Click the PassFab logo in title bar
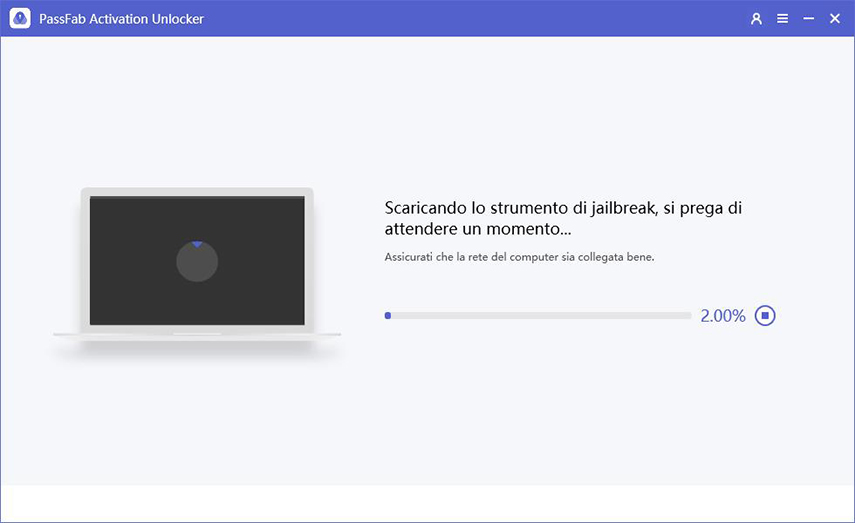855x523 pixels. [19, 19]
